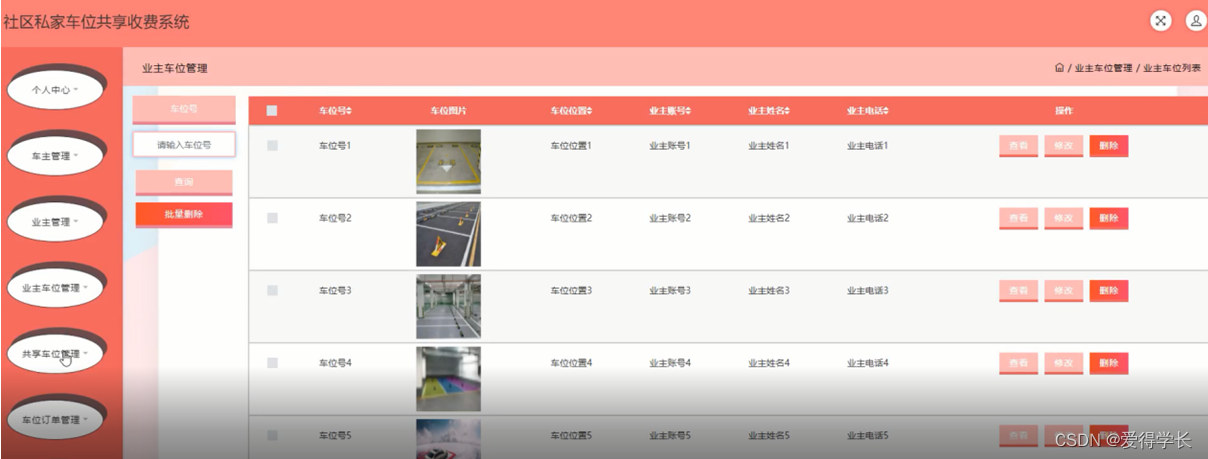This screenshot has height=459, width=1208.
Task: Click 查看 button for 车位号3
Action: 1018,291
